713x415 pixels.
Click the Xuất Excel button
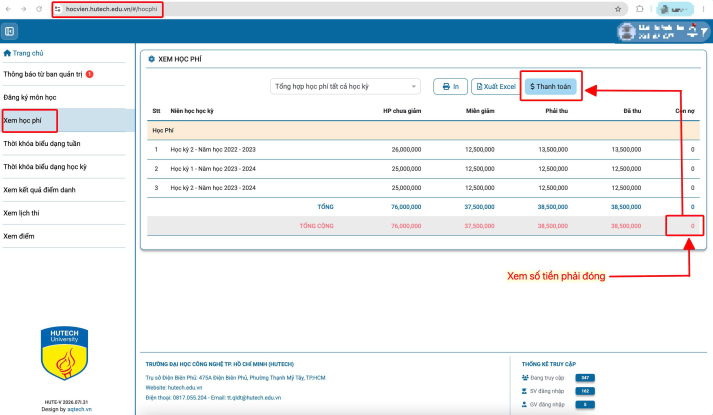point(496,86)
